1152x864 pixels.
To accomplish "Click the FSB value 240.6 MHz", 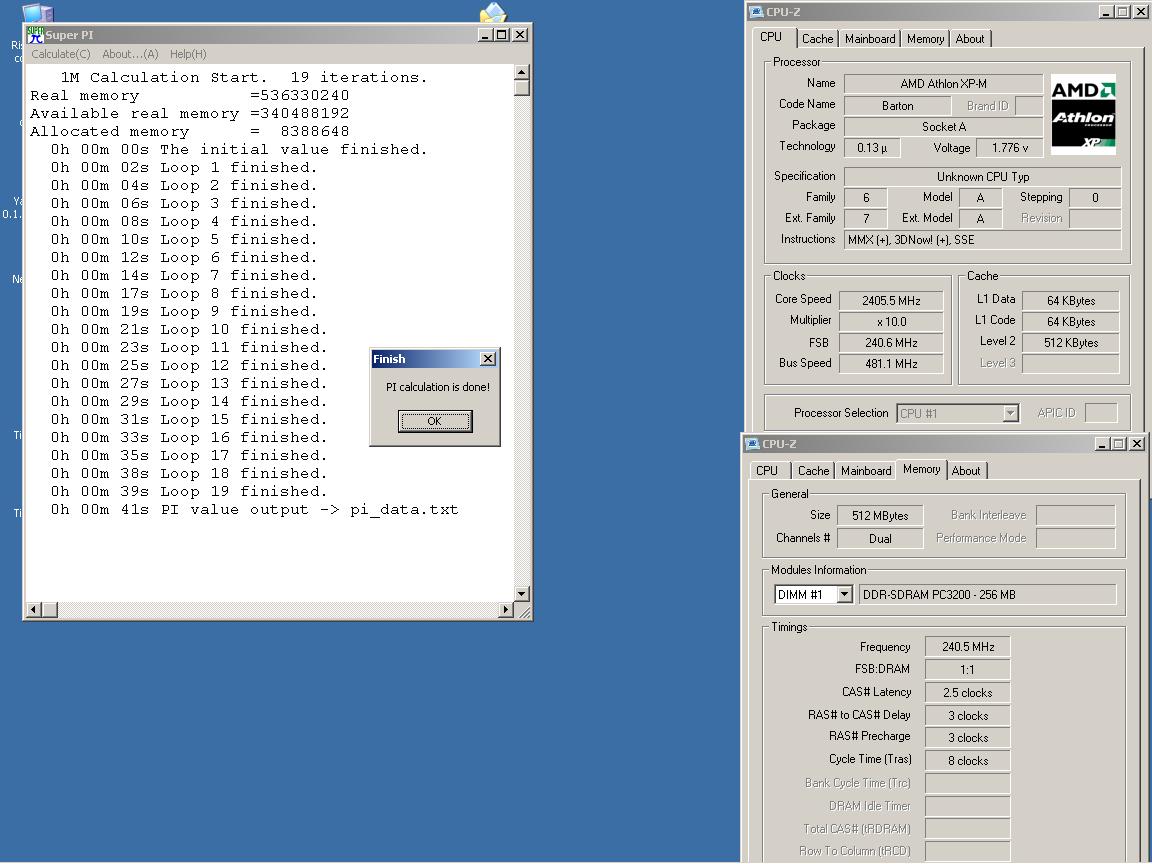I will tap(891, 343).
